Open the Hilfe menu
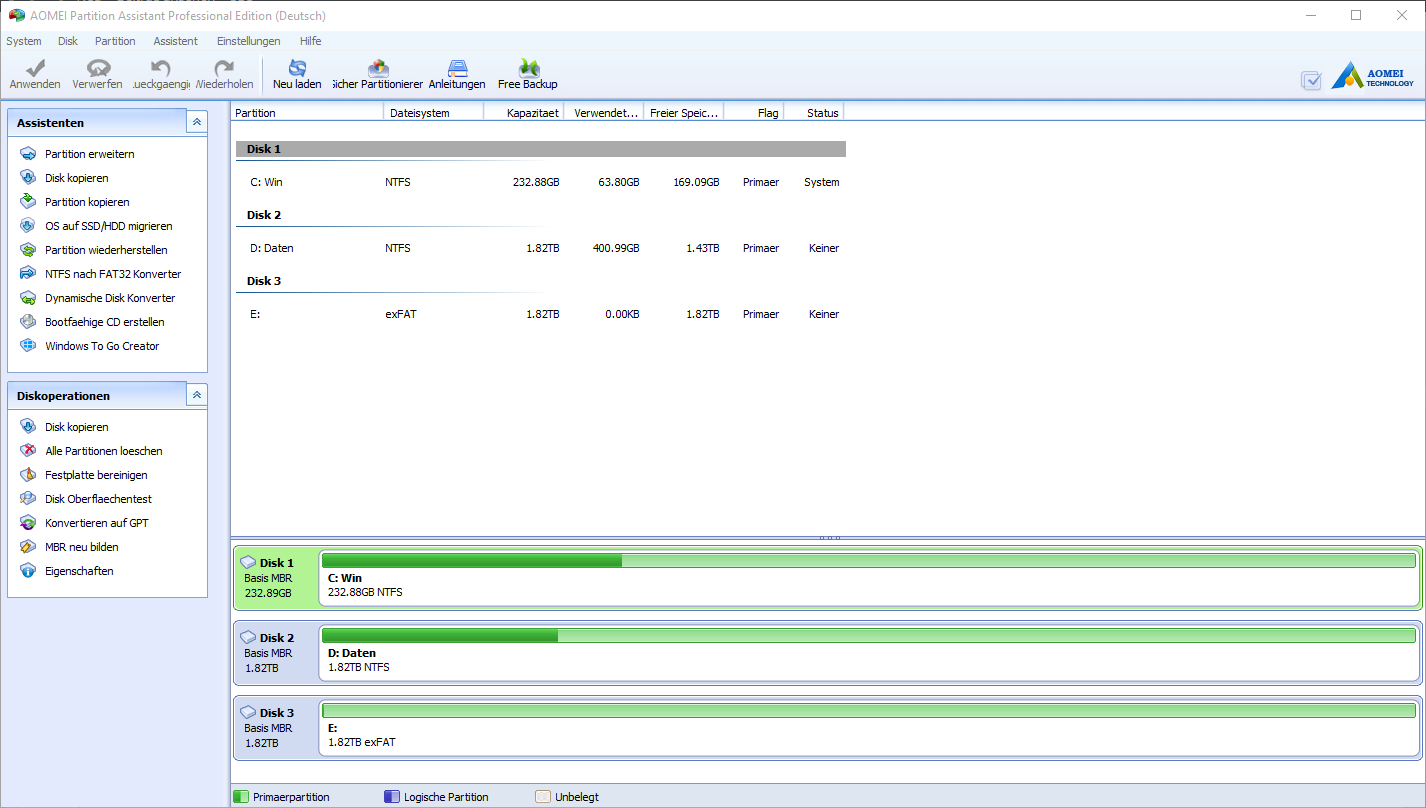This screenshot has width=1426, height=808. 311,41
